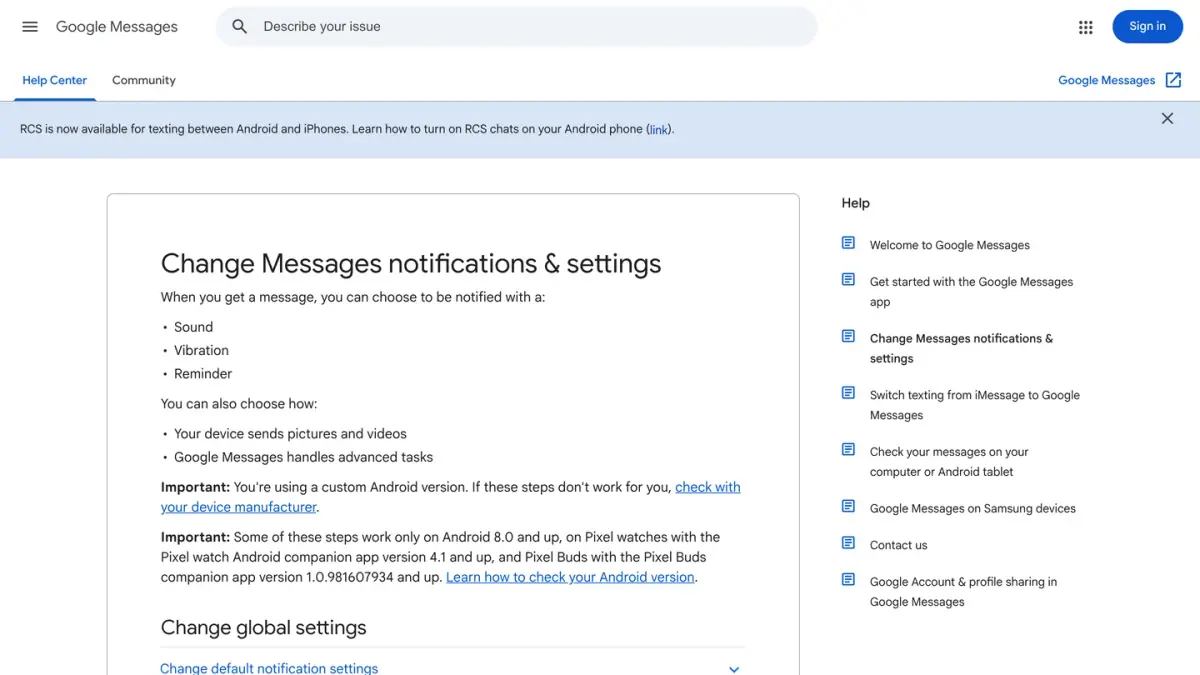Click the 'Sound' bullet item
This screenshot has height=675, width=1200.
click(193, 327)
